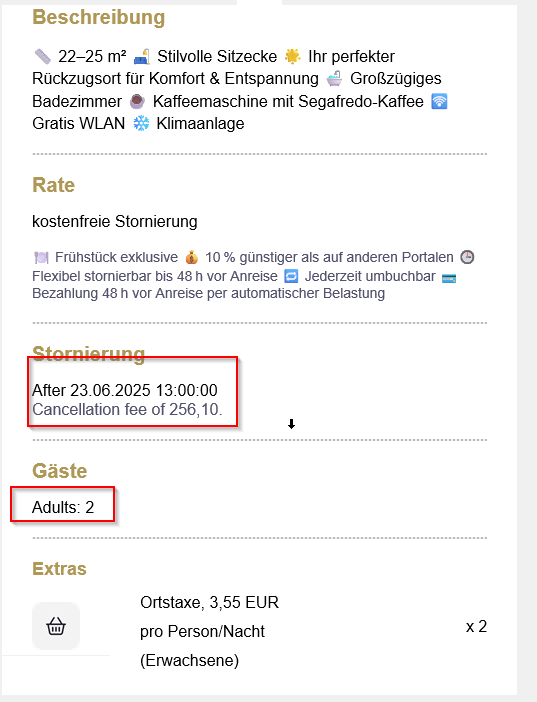Screen dimensions: 537x702
Task: Click the shopping basket icon under Extras
Action: (x=56, y=626)
